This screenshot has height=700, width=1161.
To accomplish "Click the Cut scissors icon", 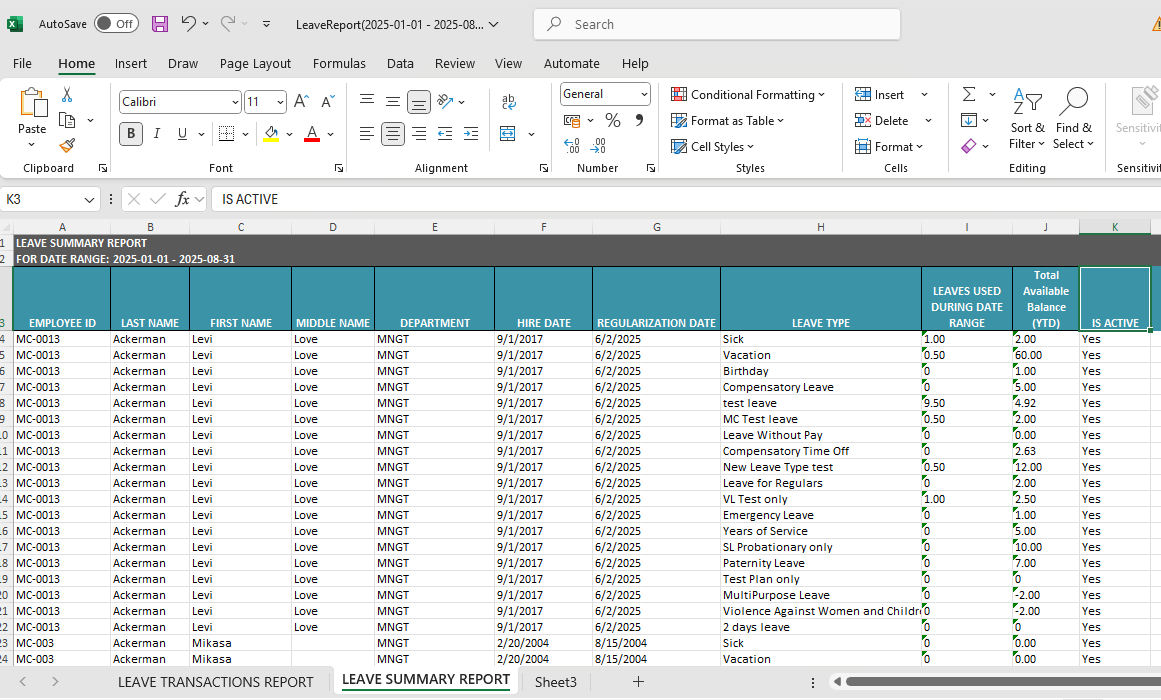I will 67,95.
